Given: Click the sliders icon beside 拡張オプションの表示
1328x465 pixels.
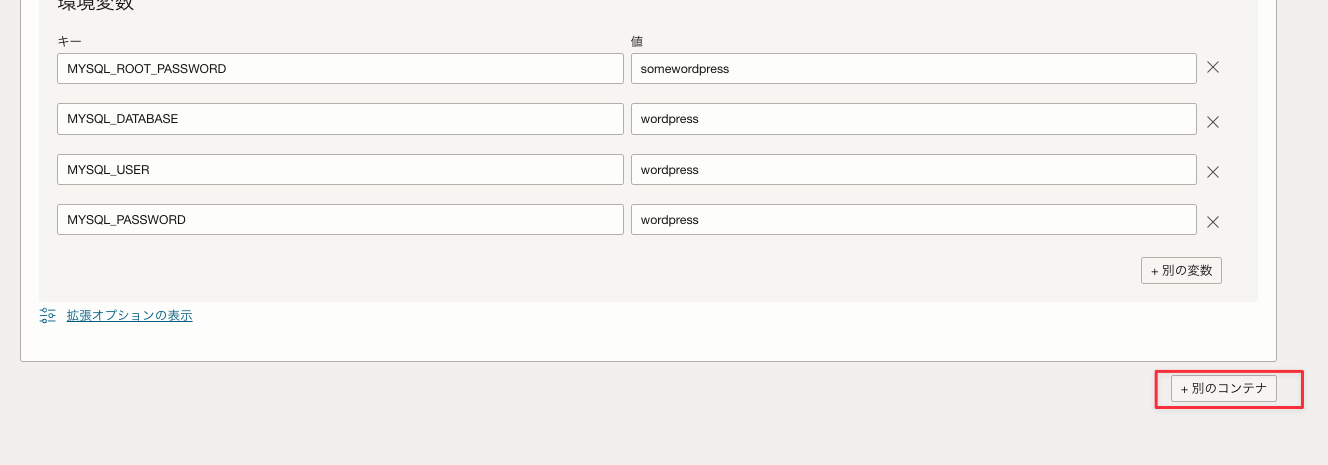Looking at the screenshot, I should tap(48, 316).
